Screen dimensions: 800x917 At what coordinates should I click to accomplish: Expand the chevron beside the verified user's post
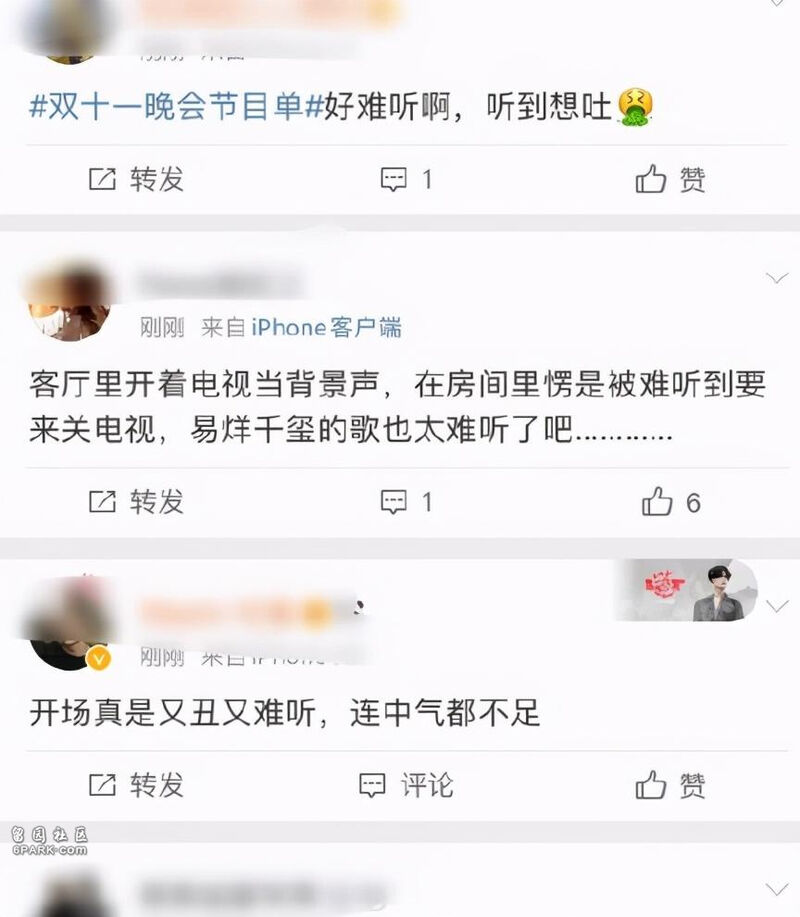777,606
